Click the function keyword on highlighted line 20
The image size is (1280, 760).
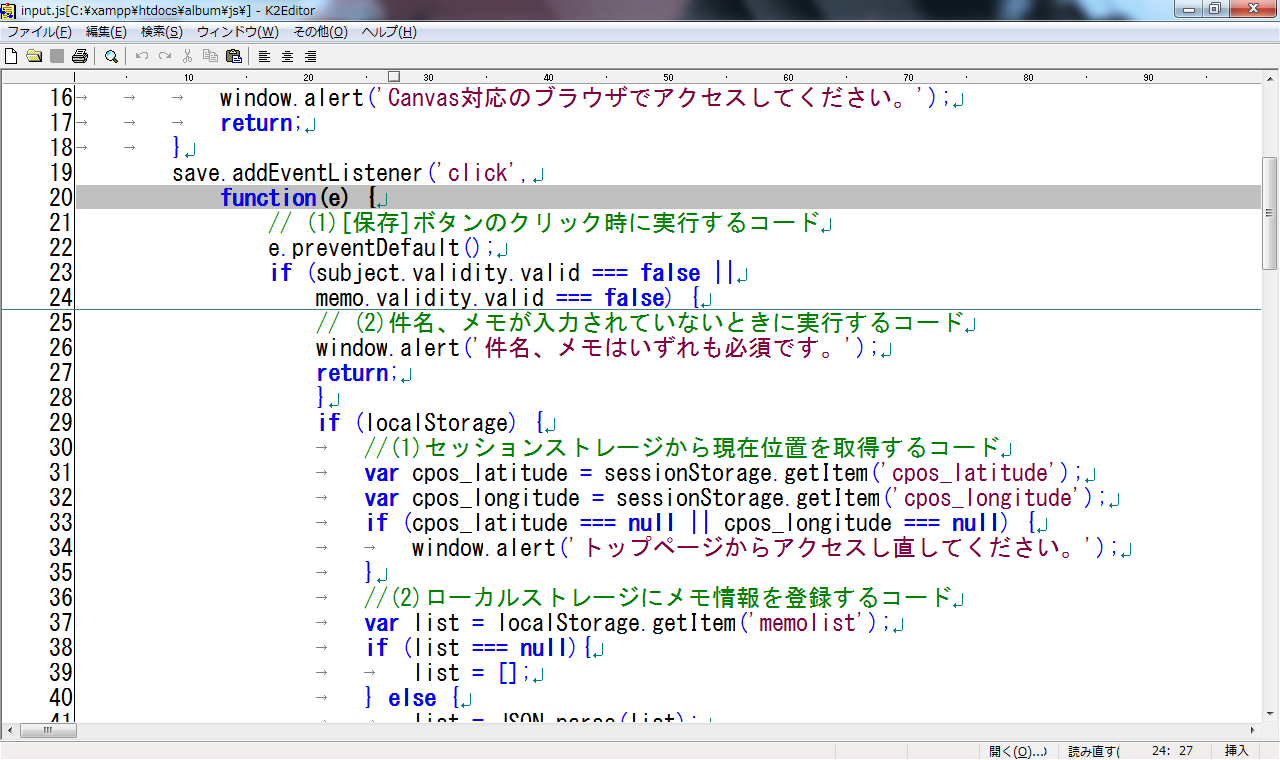[x=268, y=198]
